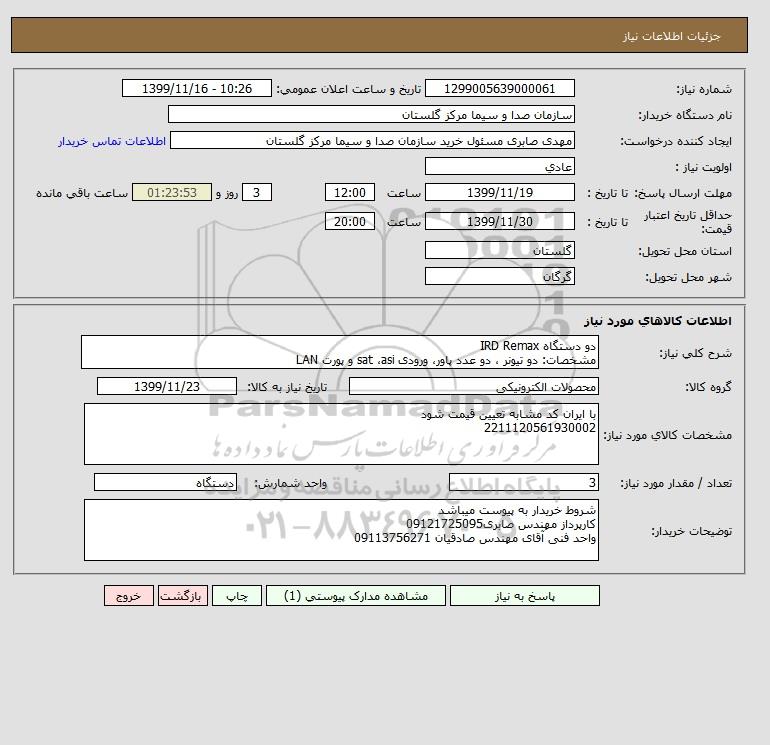Screen dimensions: 770x745
Task: Click تعداد / مقدار مورد نیاز label
Action: click(x=676, y=483)
